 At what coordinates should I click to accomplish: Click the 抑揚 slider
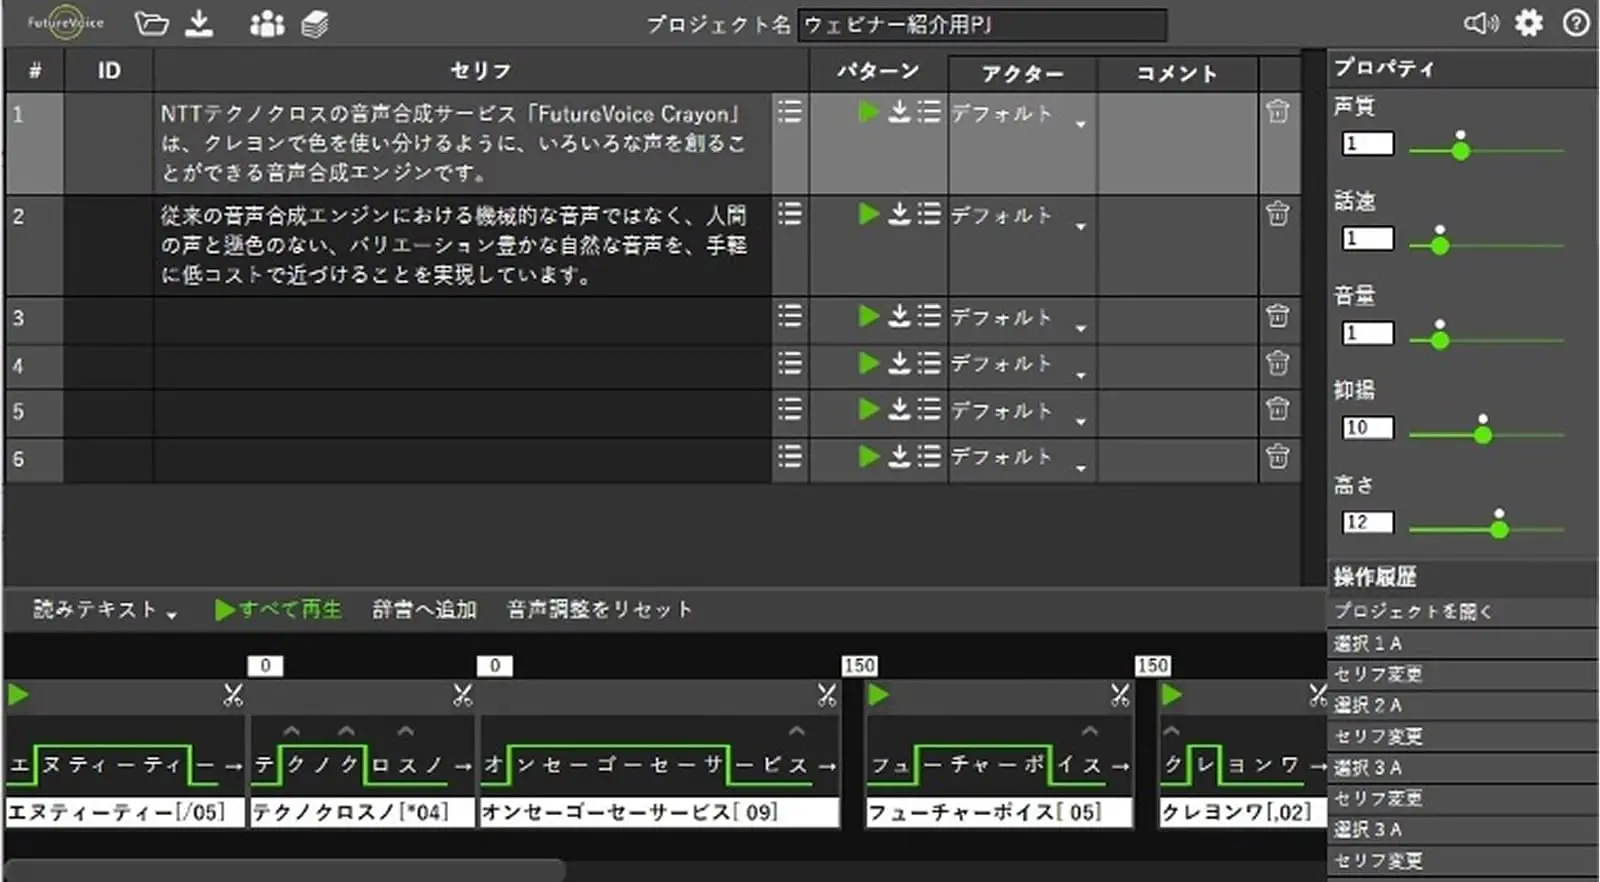1486,434
